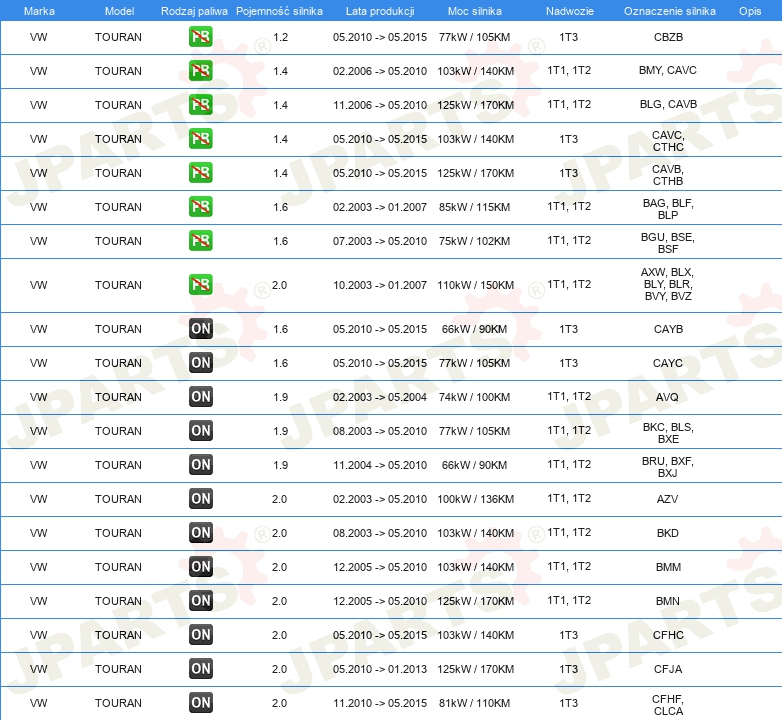The height and width of the screenshot is (720, 782).
Task: Click production years 05.2010 -> 01.2013
Action: click(380, 669)
